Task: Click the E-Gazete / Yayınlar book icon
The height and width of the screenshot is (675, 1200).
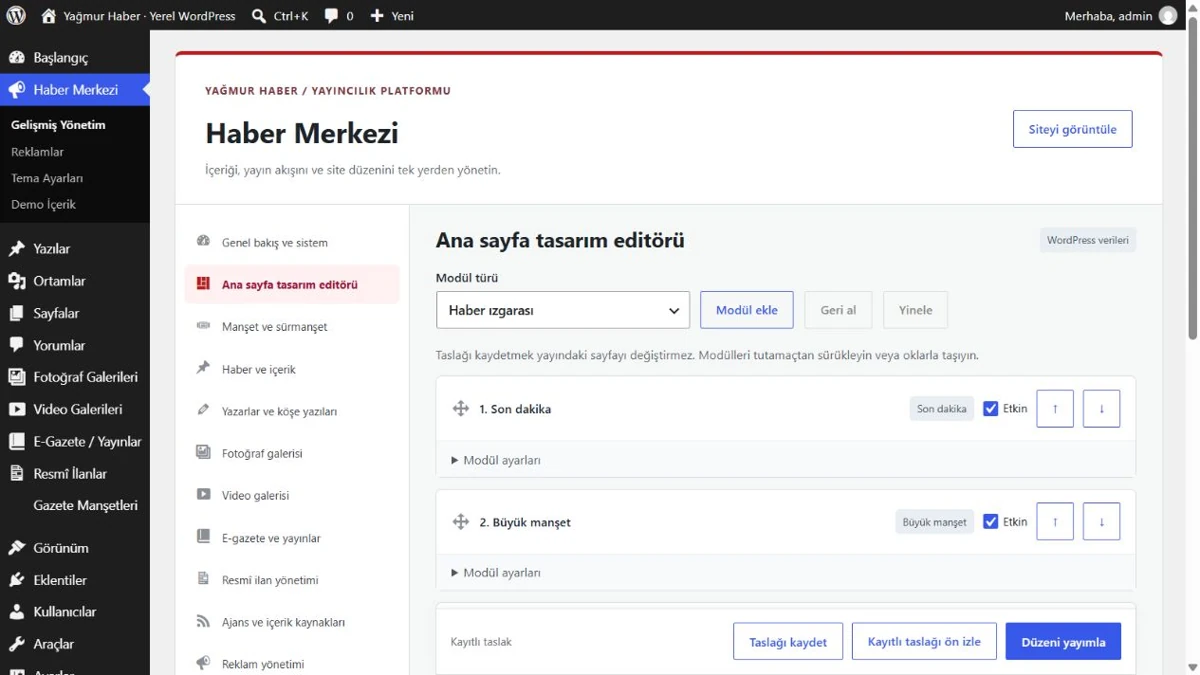Action: (17, 441)
